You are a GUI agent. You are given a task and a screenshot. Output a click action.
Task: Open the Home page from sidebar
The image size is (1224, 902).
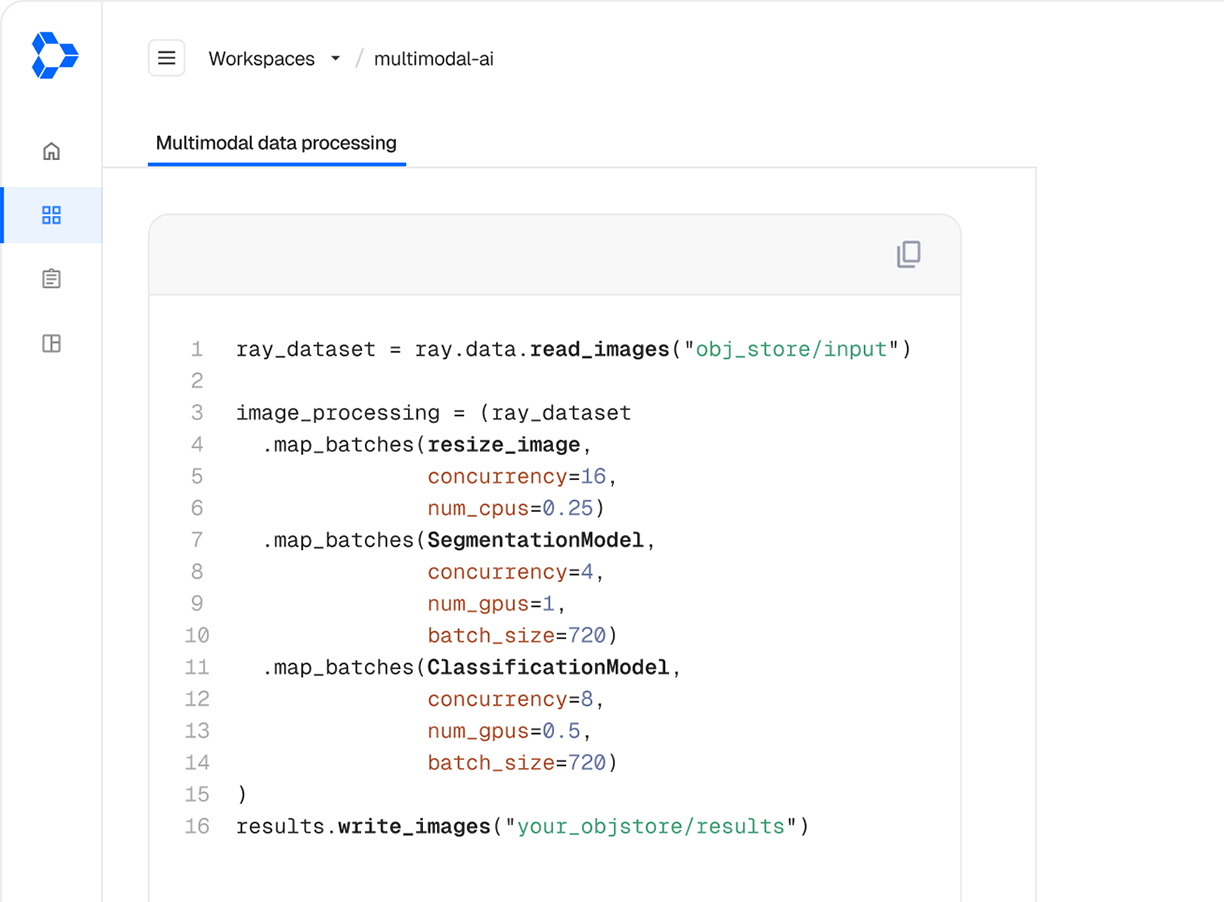[x=51, y=150]
